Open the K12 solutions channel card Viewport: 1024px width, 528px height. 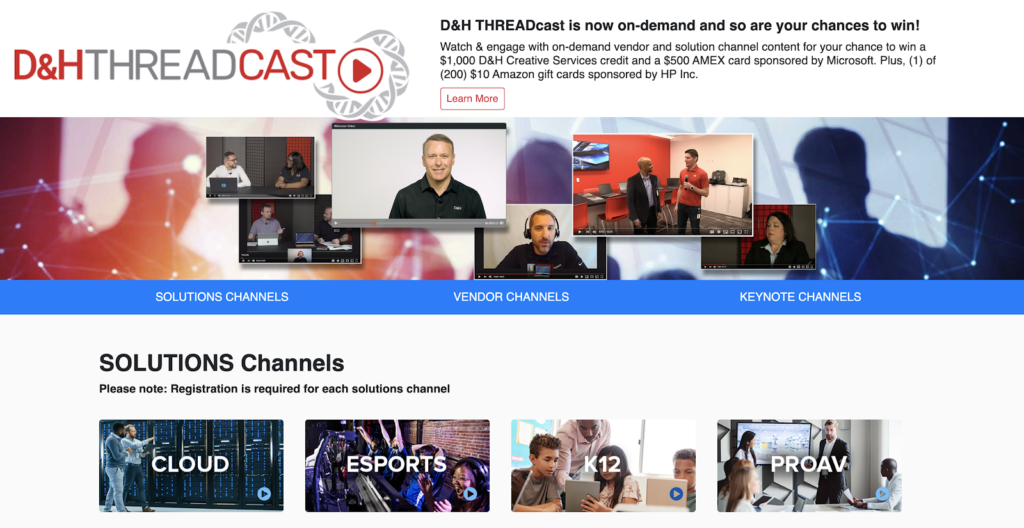(x=603, y=465)
